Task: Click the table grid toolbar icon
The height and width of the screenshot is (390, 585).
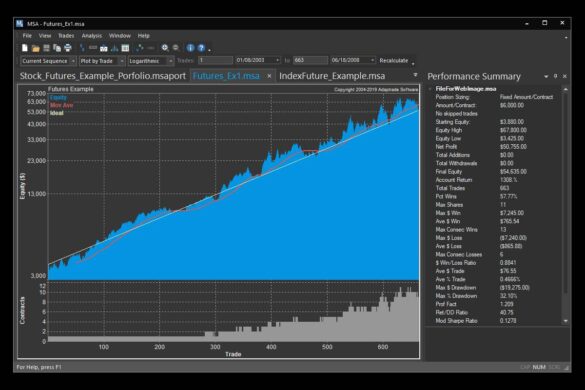Action: tap(125, 48)
